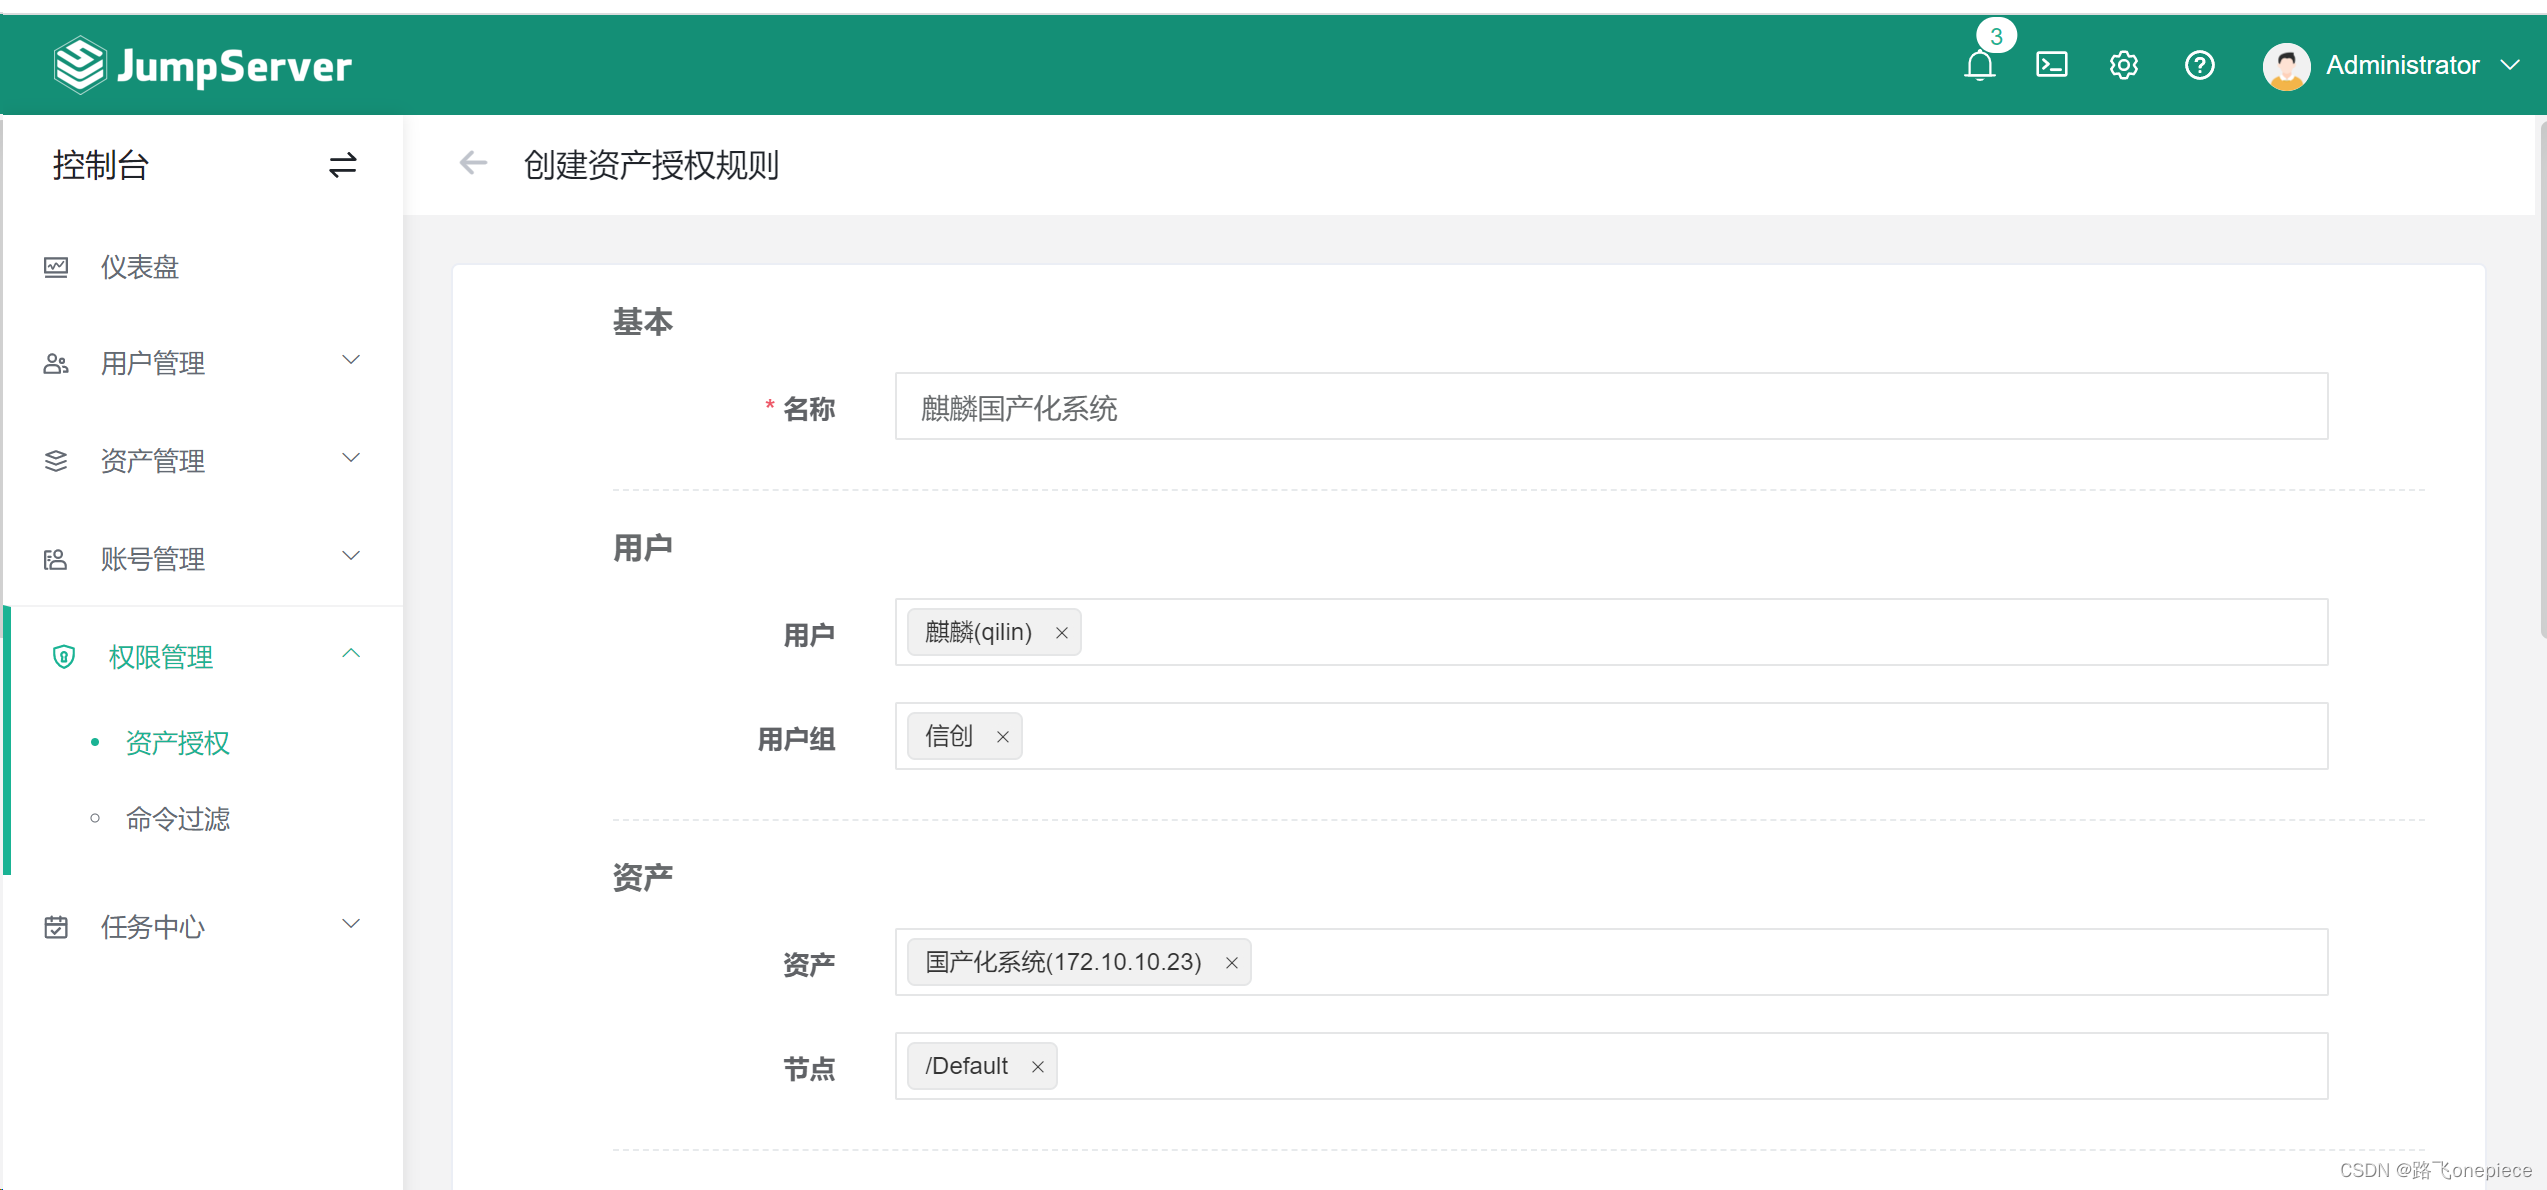Click the Administrator avatar picture
The image size is (2547, 1190).
tap(2286, 66)
